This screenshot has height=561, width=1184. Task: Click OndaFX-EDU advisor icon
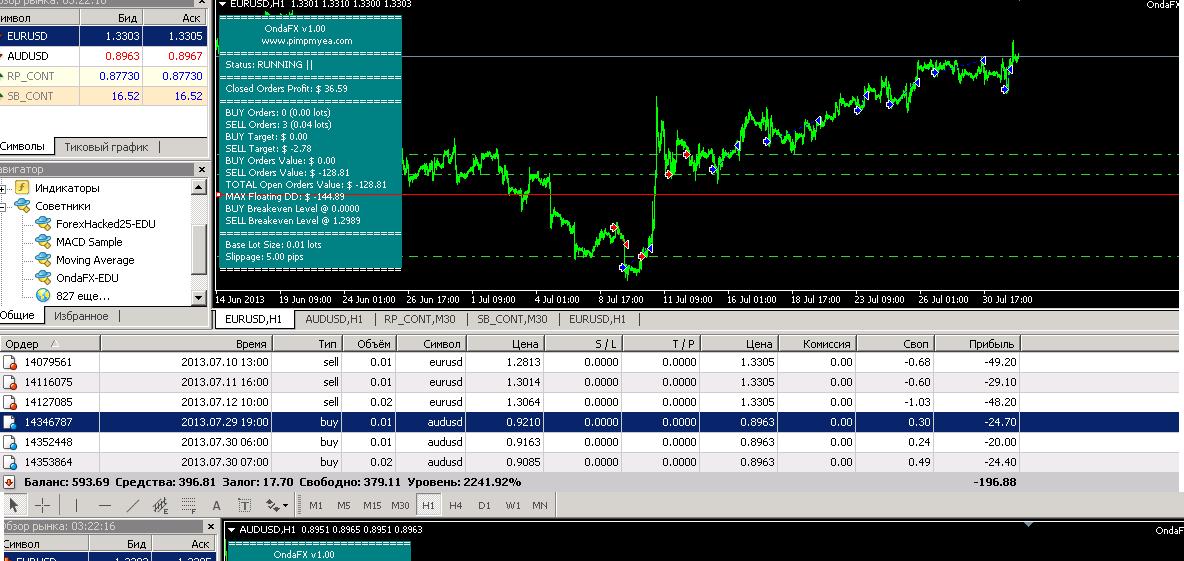coord(42,278)
